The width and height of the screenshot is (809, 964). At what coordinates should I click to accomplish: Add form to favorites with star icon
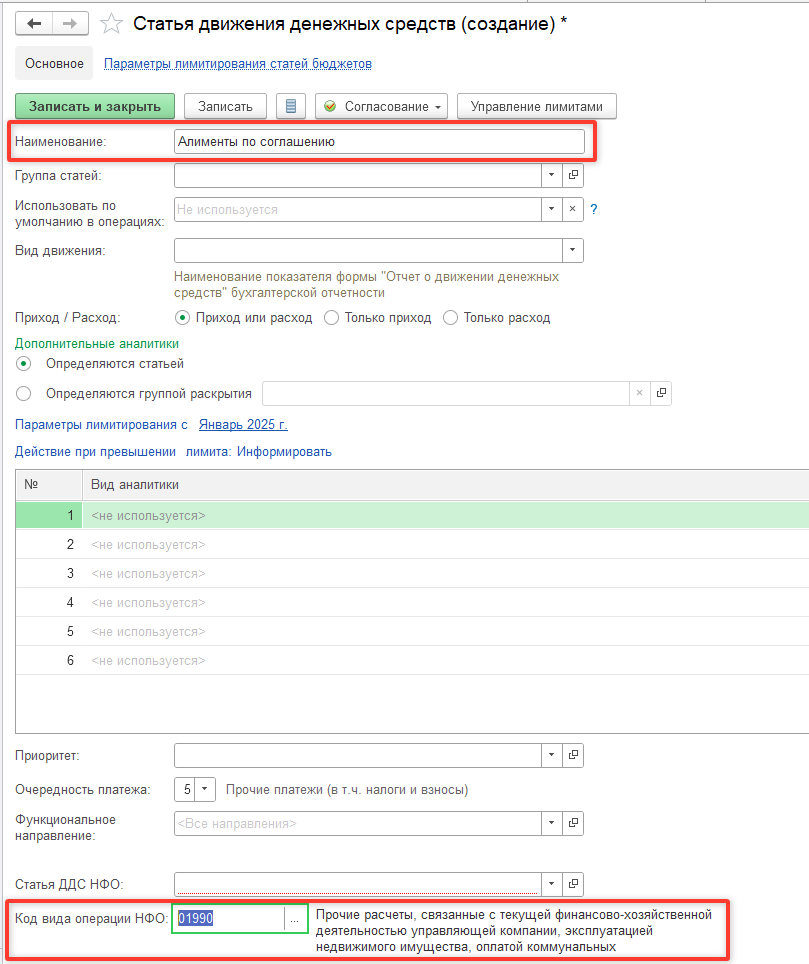pyautogui.click(x=112, y=23)
